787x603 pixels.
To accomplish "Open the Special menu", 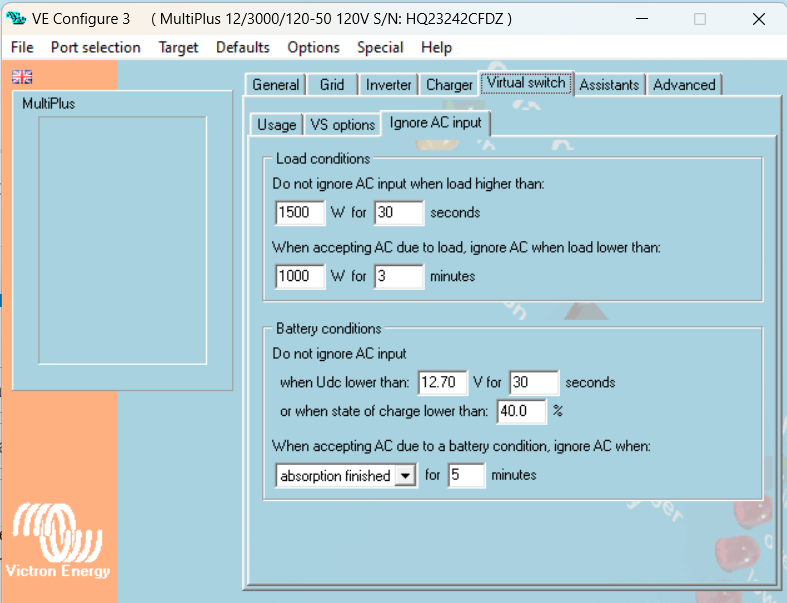I will click(380, 47).
